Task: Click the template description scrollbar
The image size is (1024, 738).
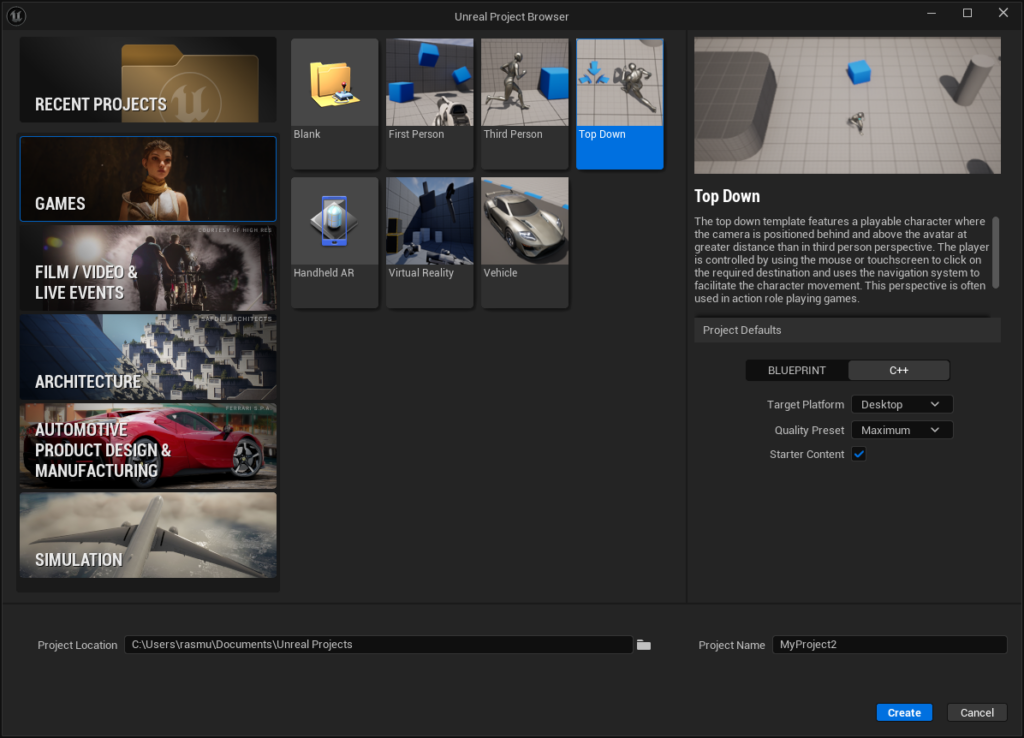Action: coord(995,250)
